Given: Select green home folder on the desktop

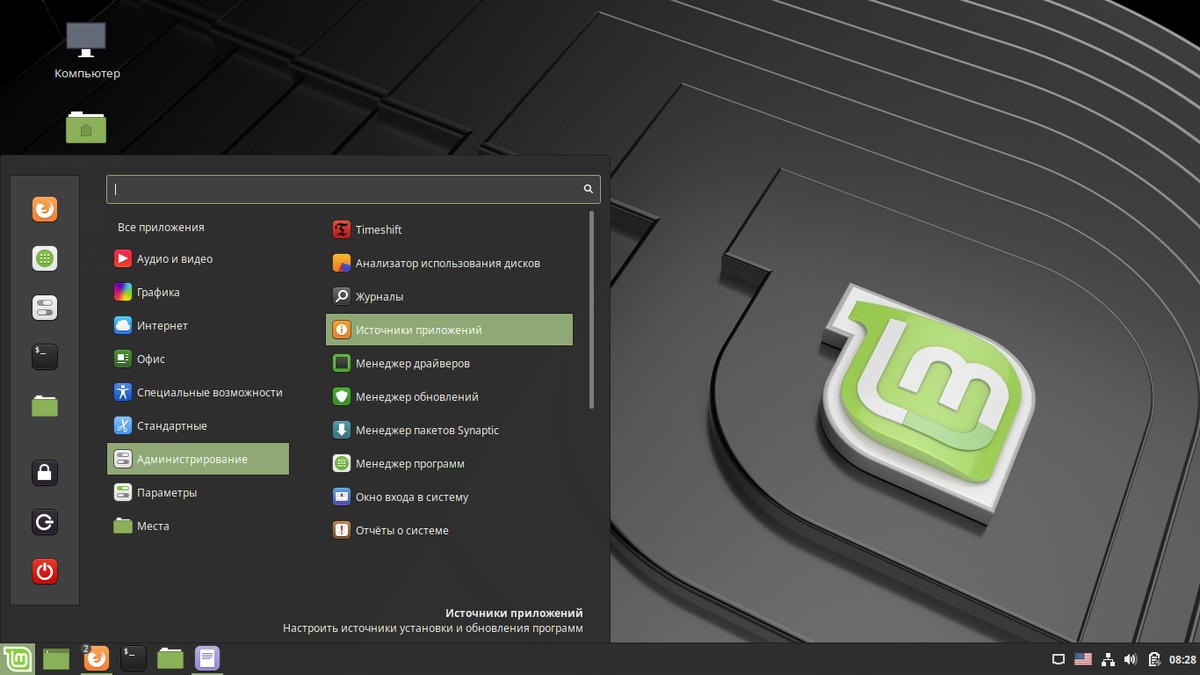Looking at the screenshot, I should pyautogui.click(x=86, y=127).
